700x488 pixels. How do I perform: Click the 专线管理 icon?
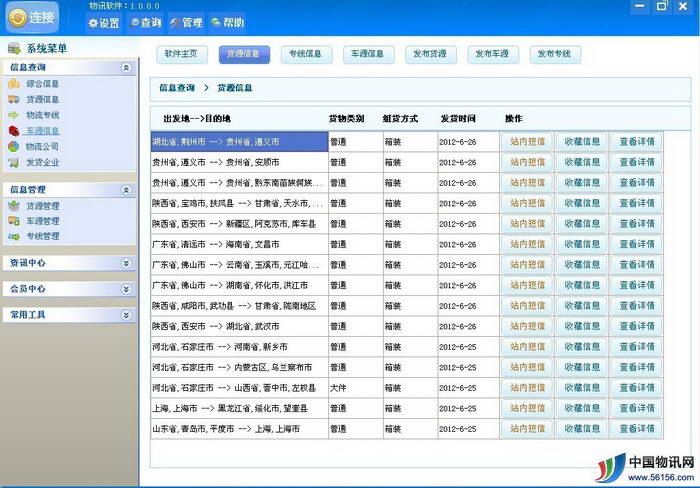pyautogui.click(x=14, y=236)
